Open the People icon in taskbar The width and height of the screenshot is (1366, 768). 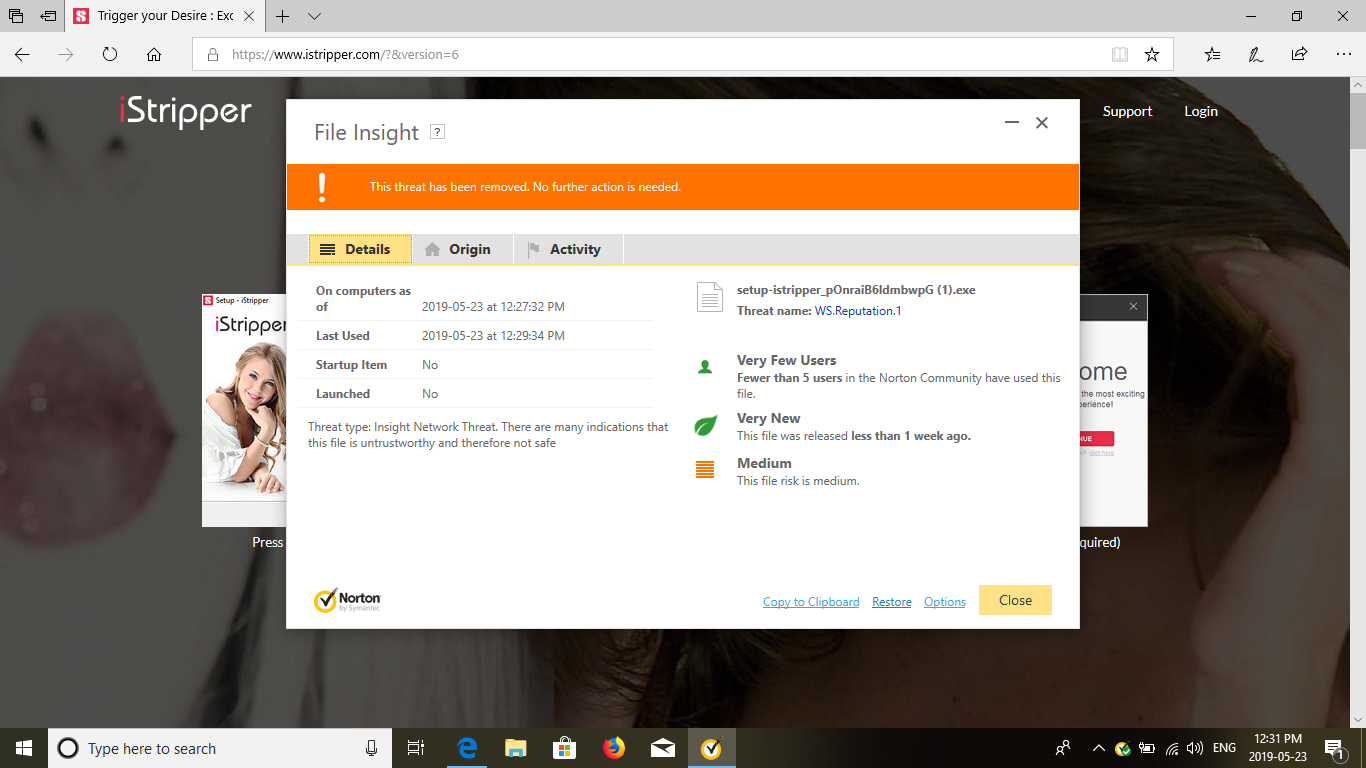[x=1063, y=748]
